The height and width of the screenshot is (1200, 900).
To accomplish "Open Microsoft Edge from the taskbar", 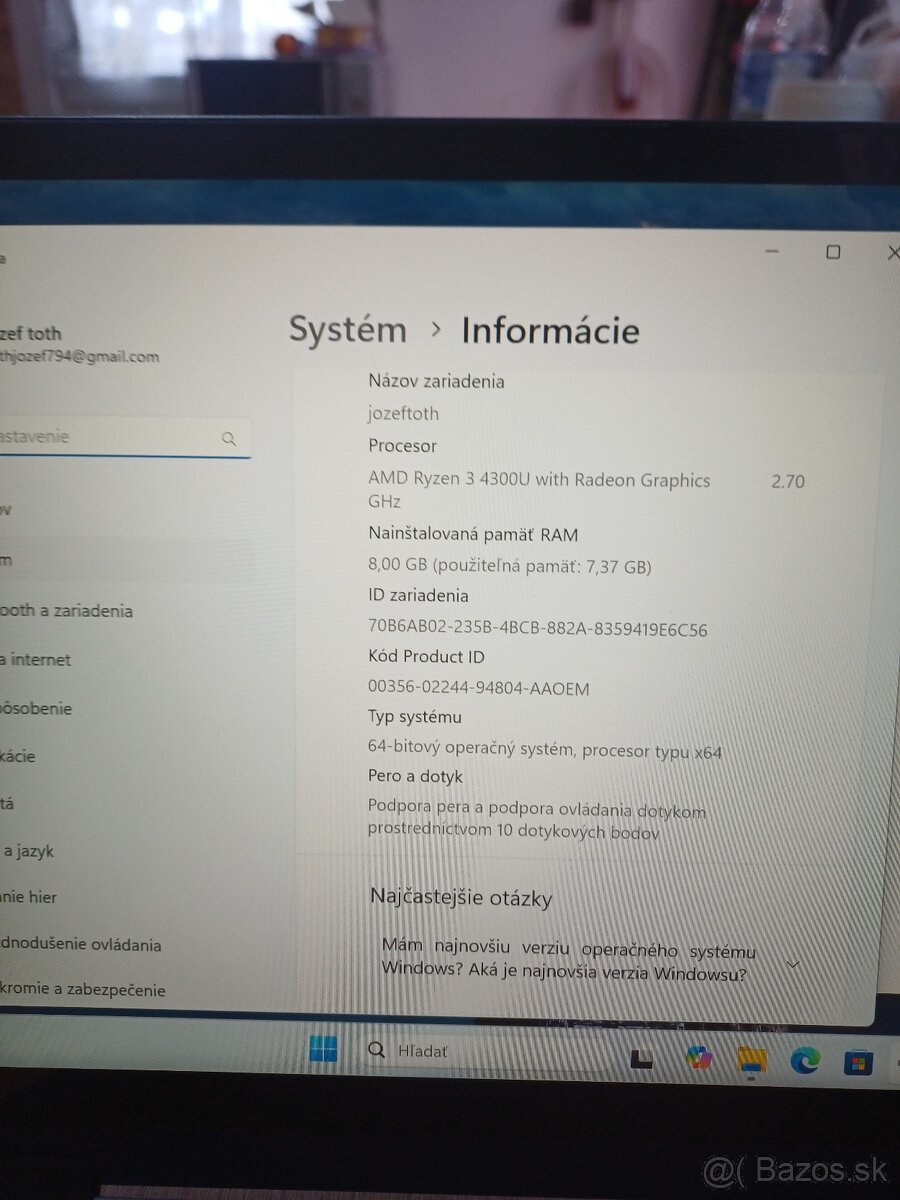I will (804, 1060).
